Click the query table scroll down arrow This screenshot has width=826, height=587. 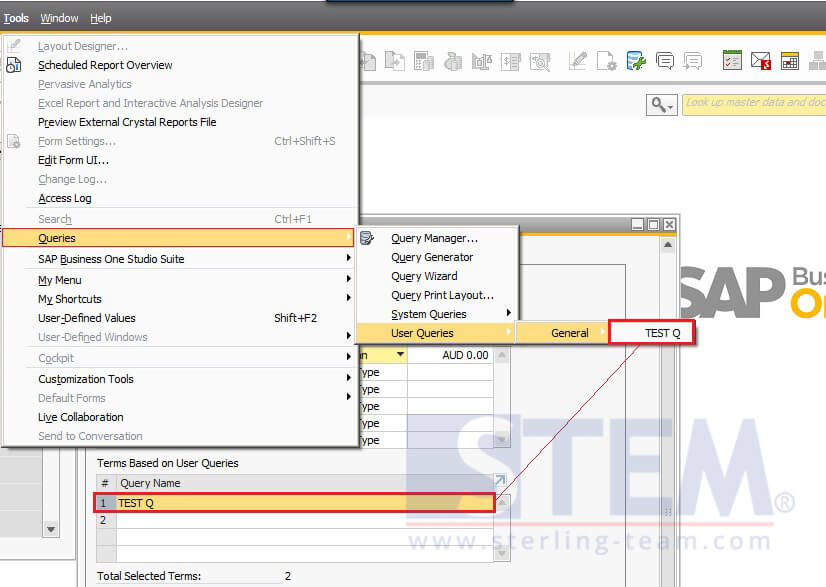tap(502, 553)
